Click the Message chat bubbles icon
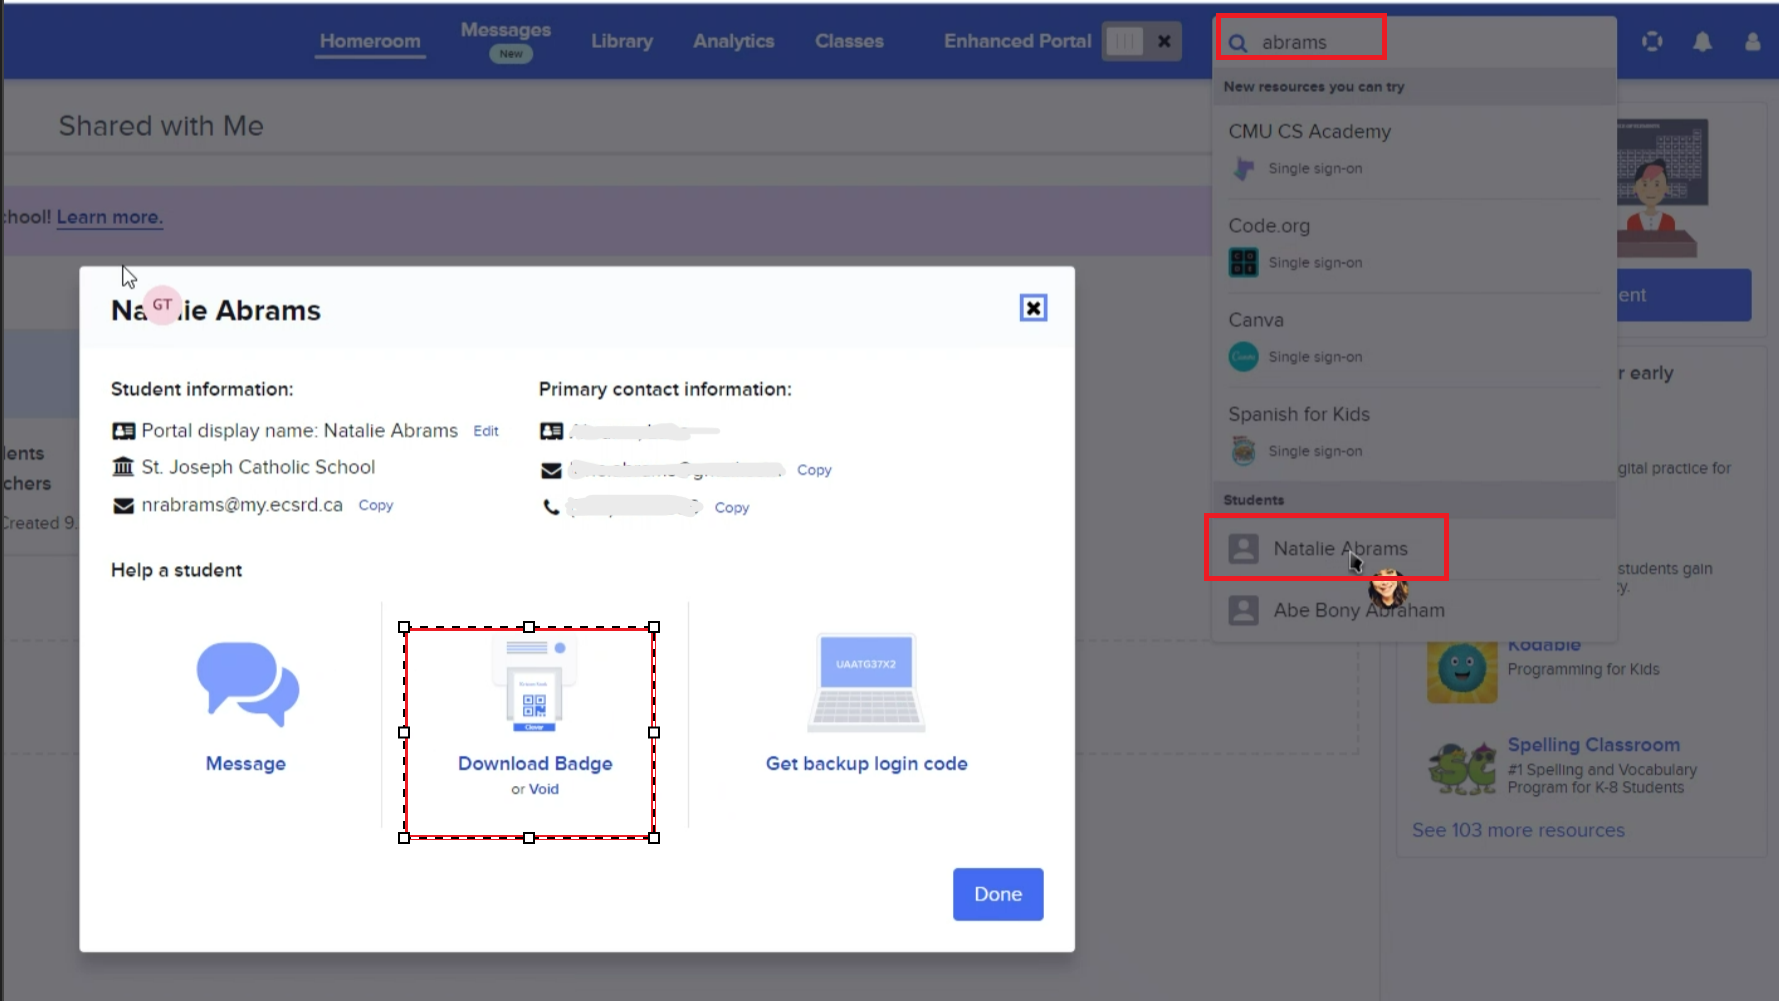 click(x=247, y=684)
